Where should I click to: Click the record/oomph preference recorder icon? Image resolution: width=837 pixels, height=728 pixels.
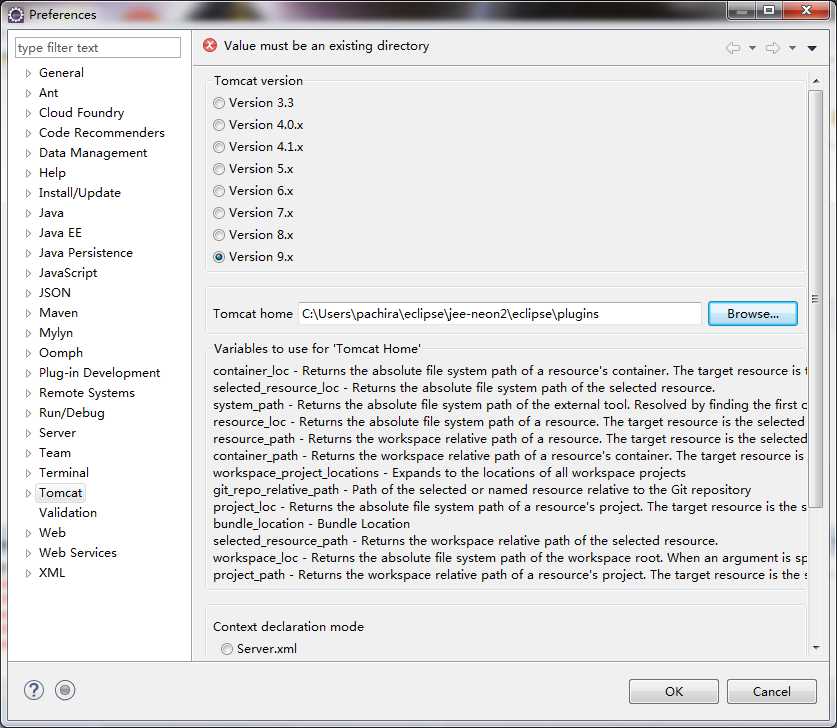coord(65,690)
